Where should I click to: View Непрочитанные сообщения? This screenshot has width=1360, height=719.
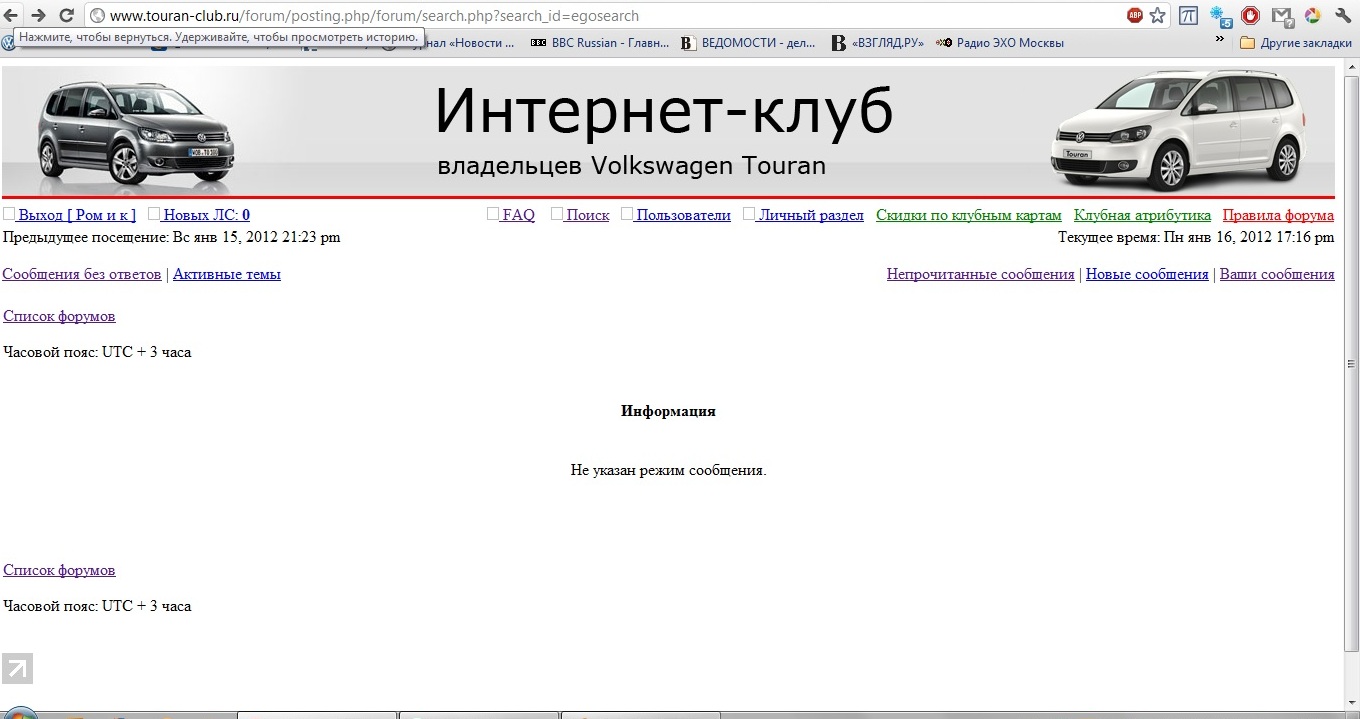(x=981, y=274)
